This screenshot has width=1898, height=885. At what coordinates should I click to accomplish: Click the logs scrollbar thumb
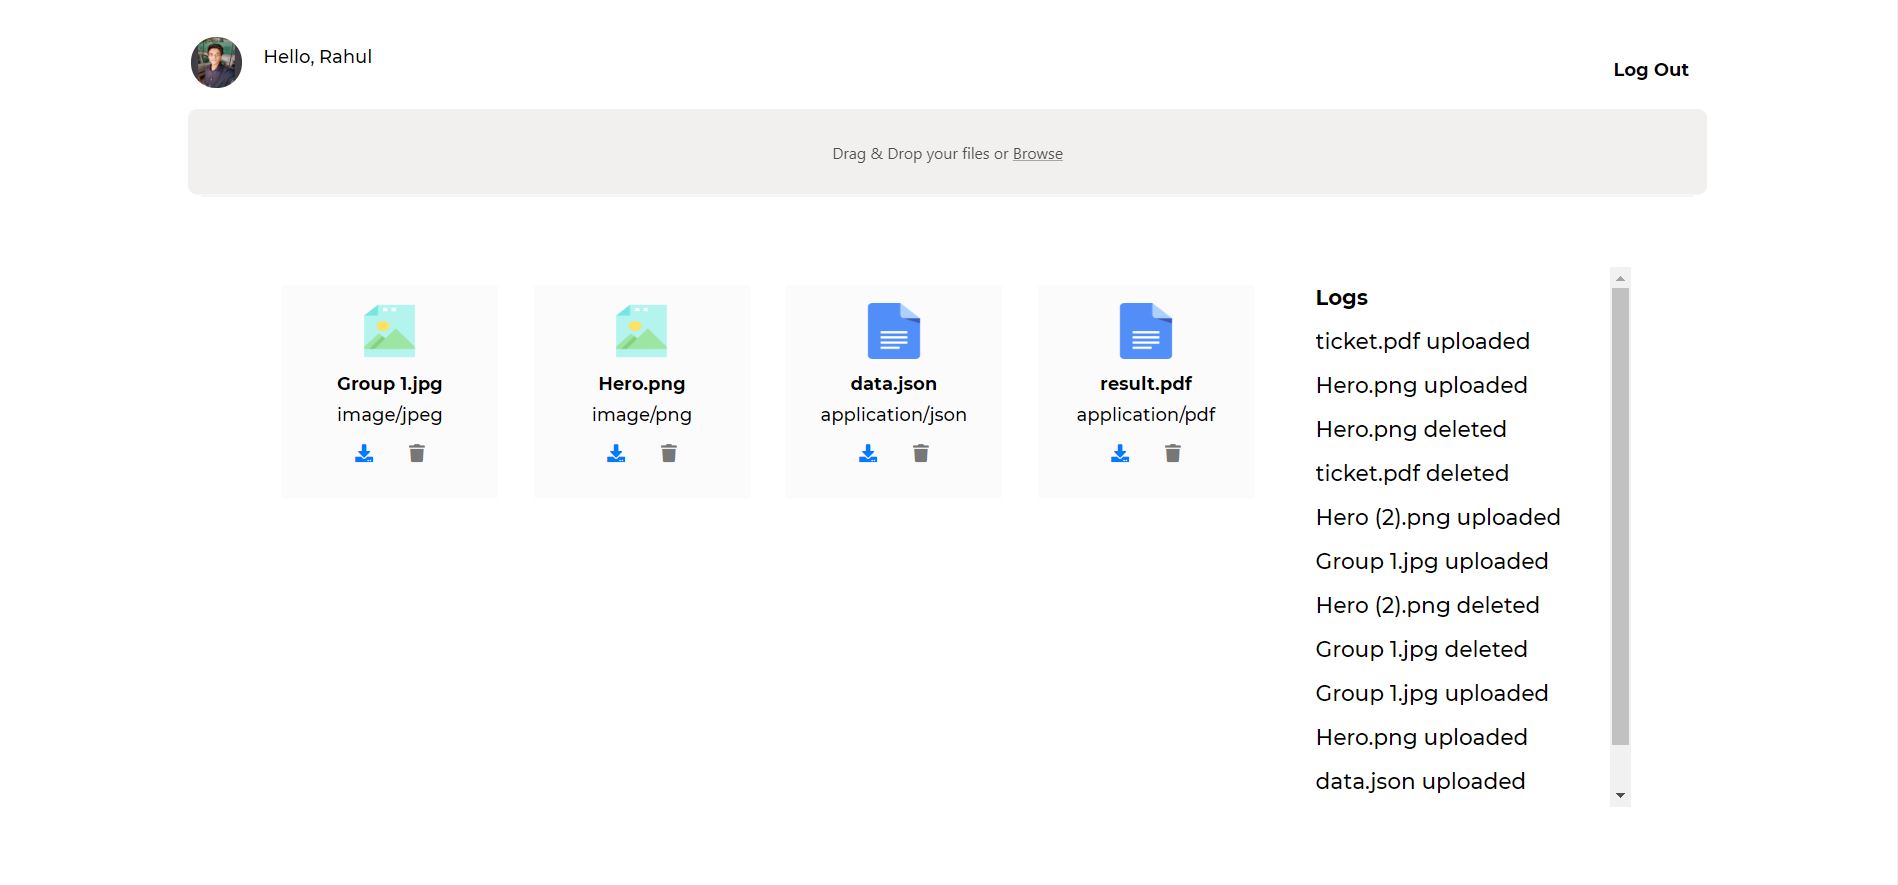(x=1620, y=516)
